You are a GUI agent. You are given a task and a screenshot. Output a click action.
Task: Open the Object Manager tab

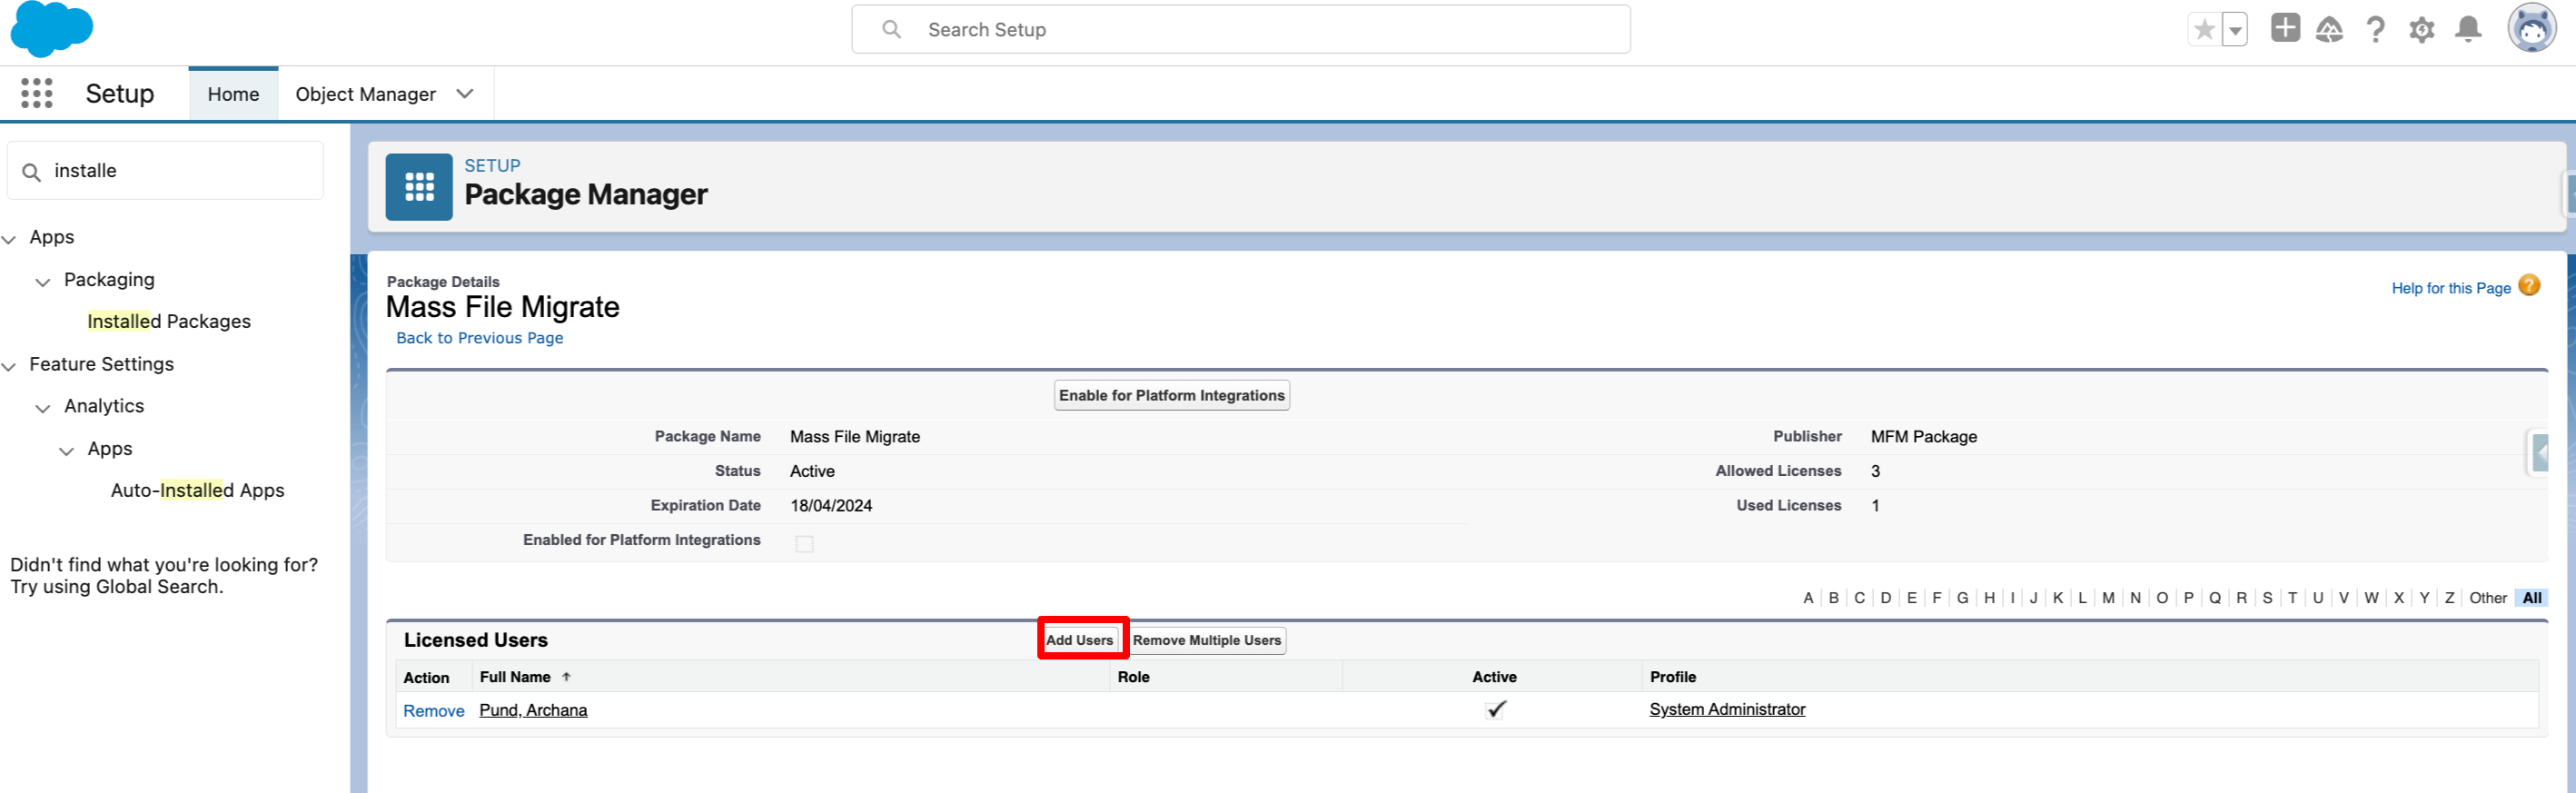[365, 94]
